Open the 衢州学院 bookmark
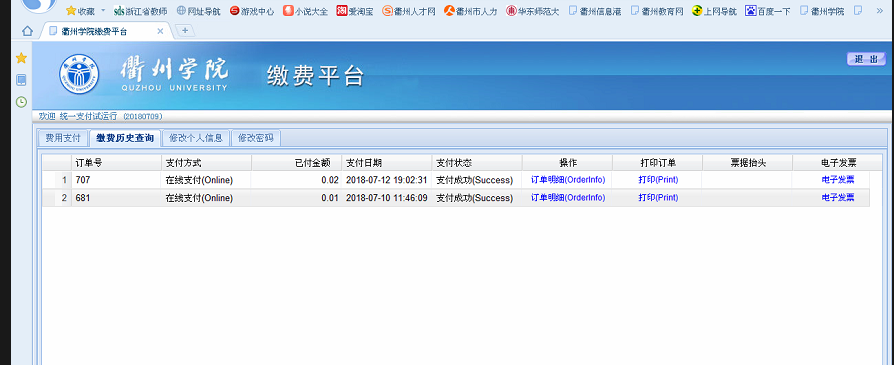Image resolution: width=894 pixels, height=365 pixels. tap(822, 11)
